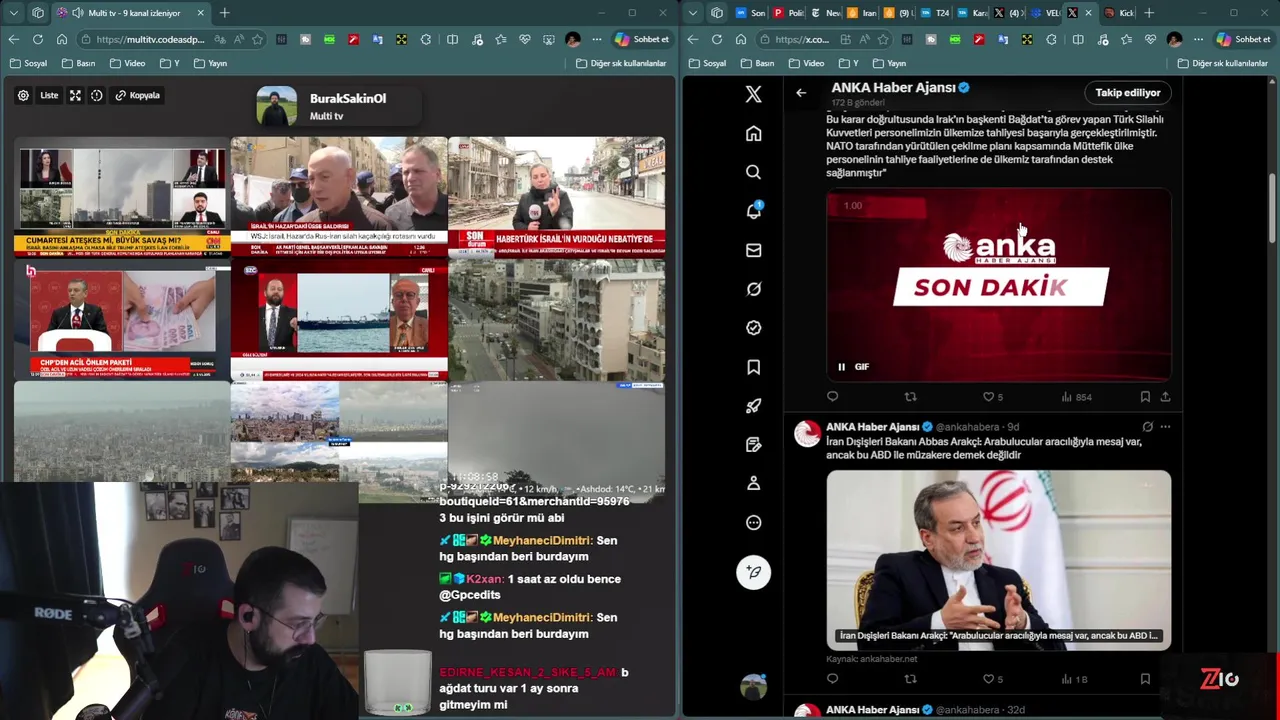The width and height of the screenshot is (1280, 720).
Task: Click the X page vertical scrollbar
Action: coord(1272,210)
